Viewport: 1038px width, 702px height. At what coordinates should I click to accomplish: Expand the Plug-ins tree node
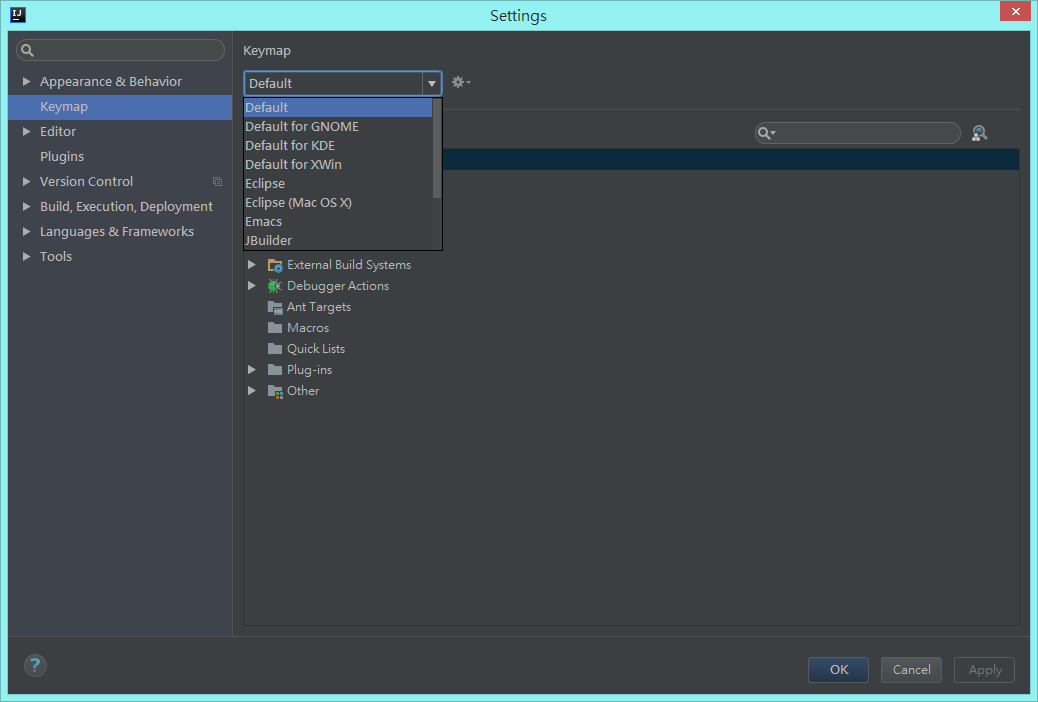252,370
